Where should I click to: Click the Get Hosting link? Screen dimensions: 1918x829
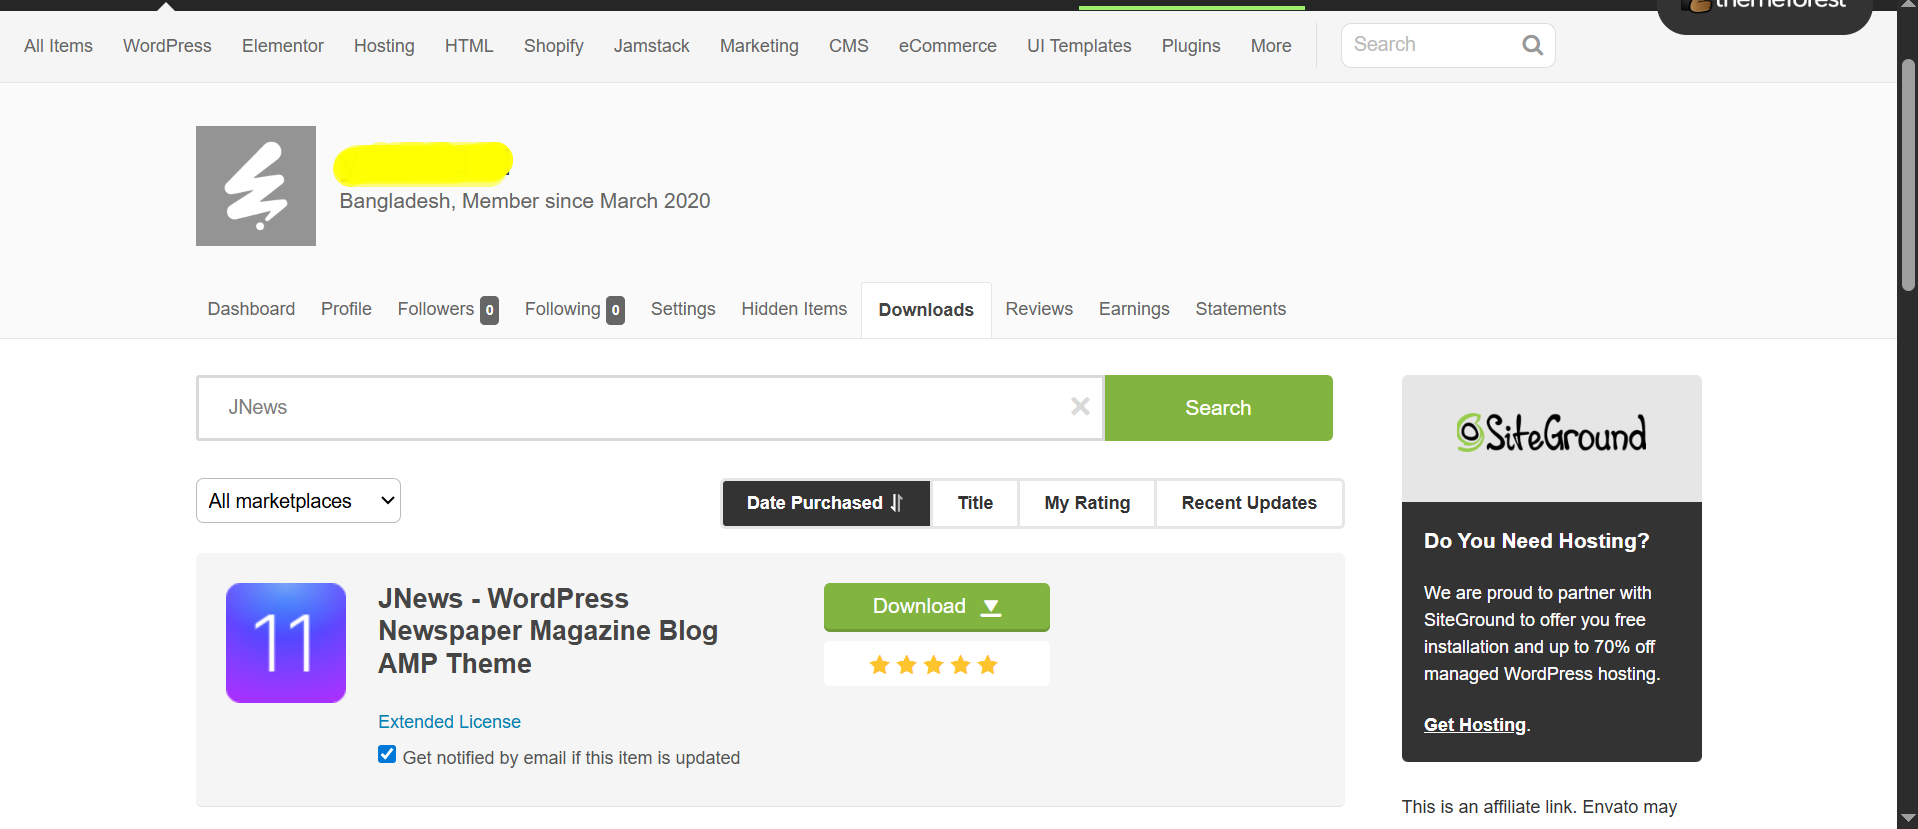click(1475, 725)
